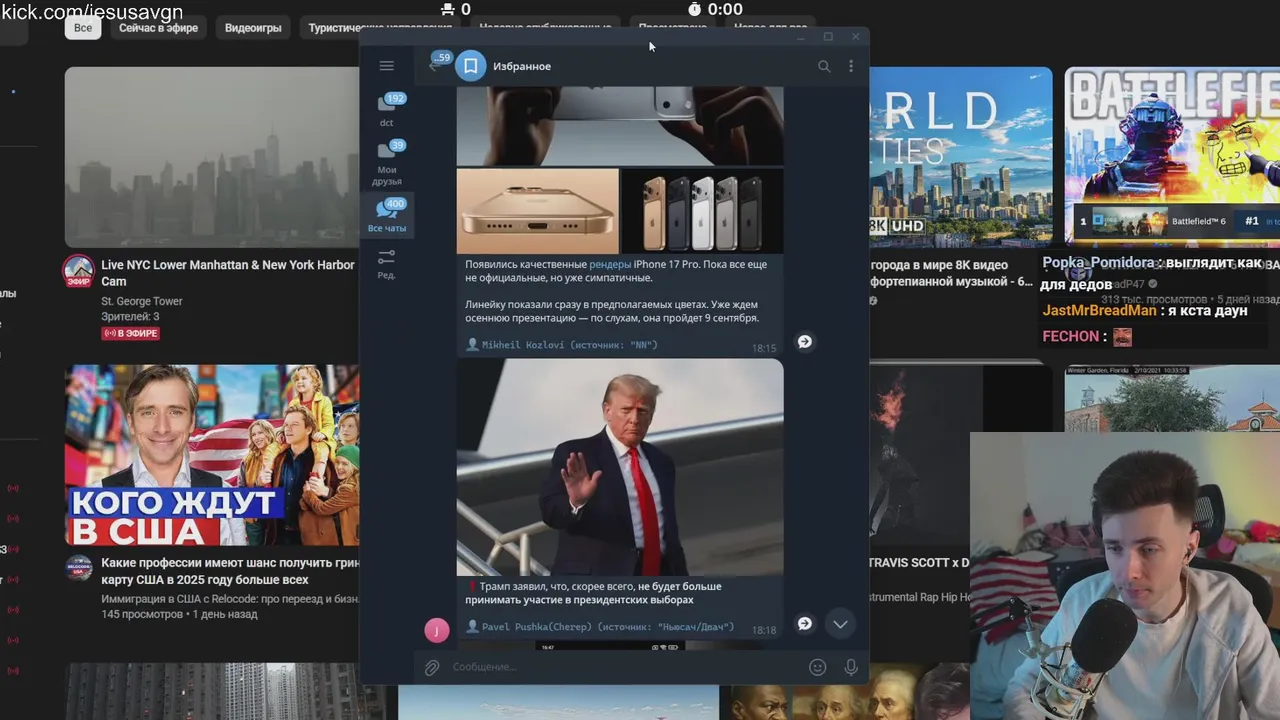Click the streamer webcam overlay
1280x720 pixels.
tap(1125, 576)
